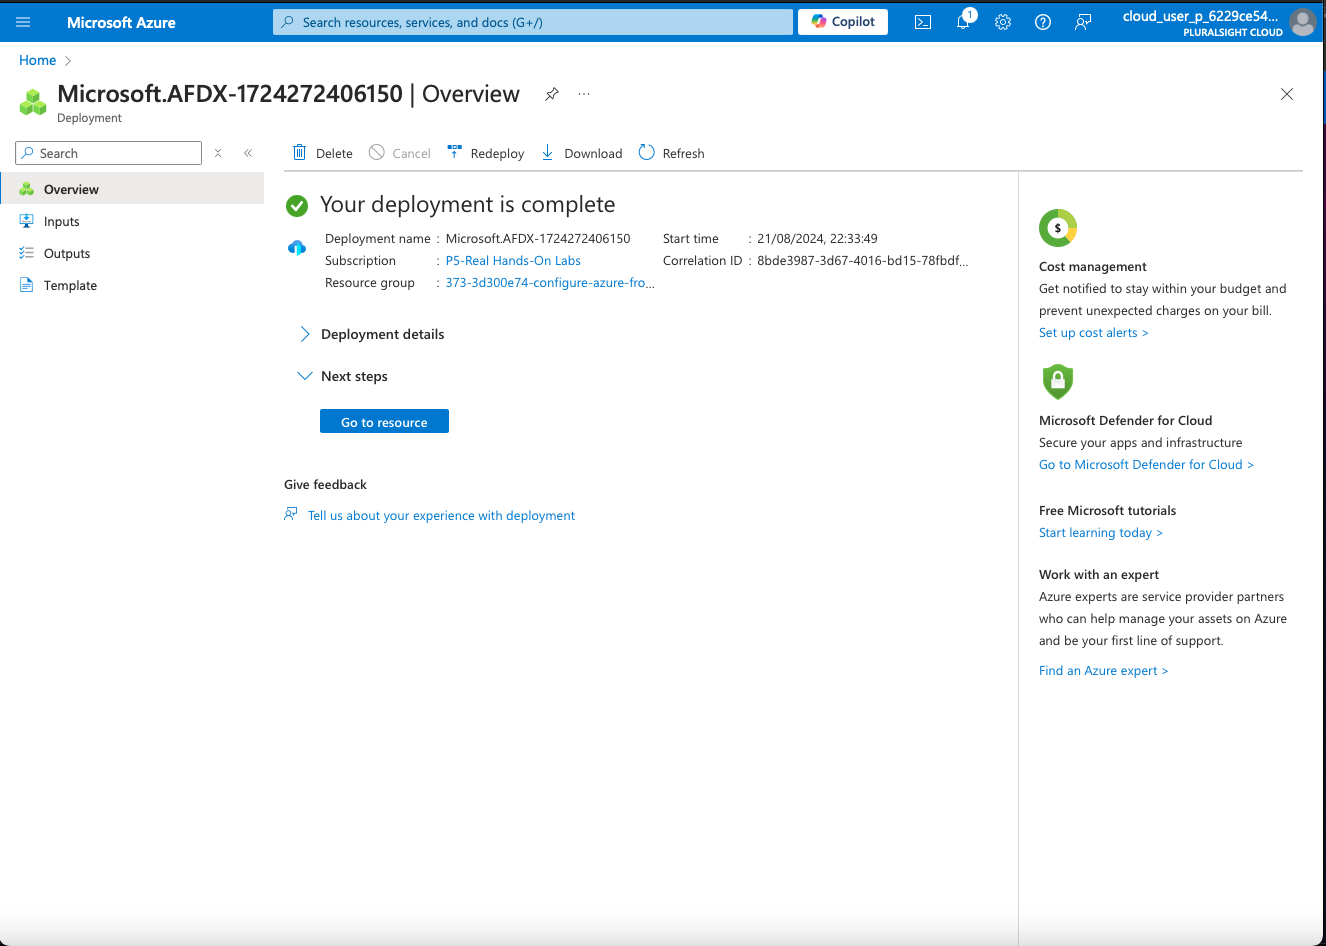Click Go to resource button
1326x946 pixels.
click(384, 422)
